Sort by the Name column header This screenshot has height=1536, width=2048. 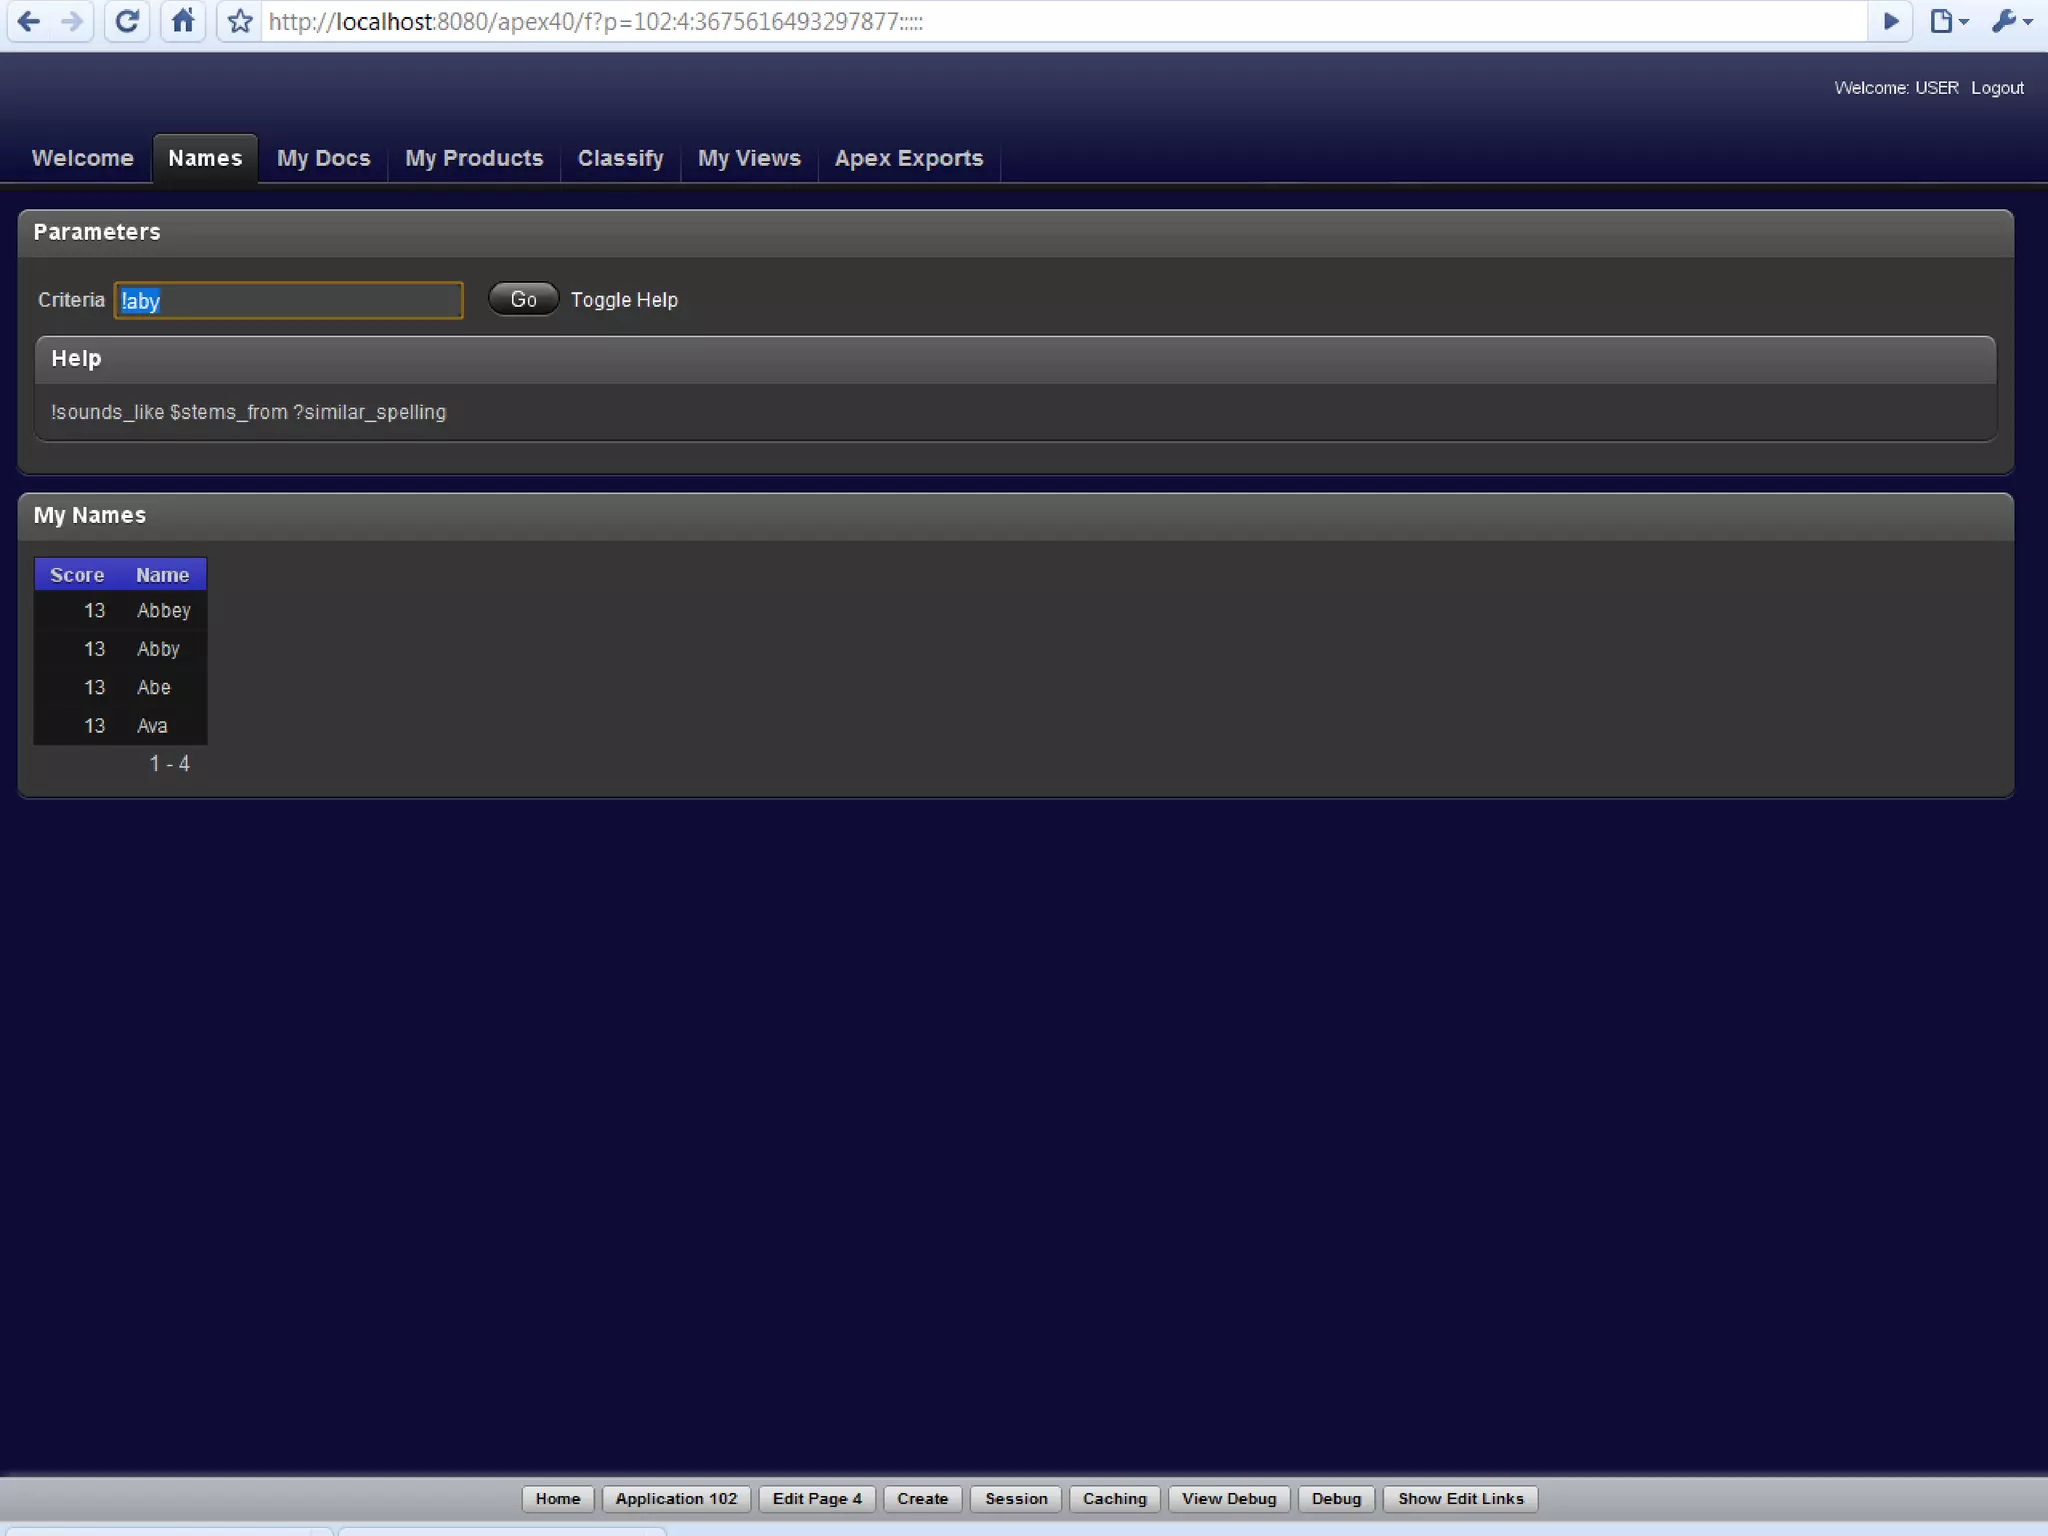pos(162,575)
